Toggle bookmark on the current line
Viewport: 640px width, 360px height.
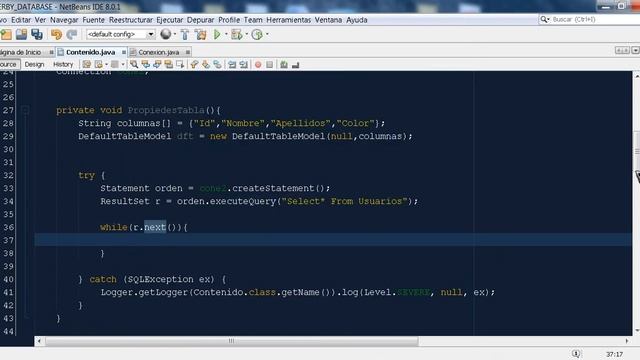[218, 64]
